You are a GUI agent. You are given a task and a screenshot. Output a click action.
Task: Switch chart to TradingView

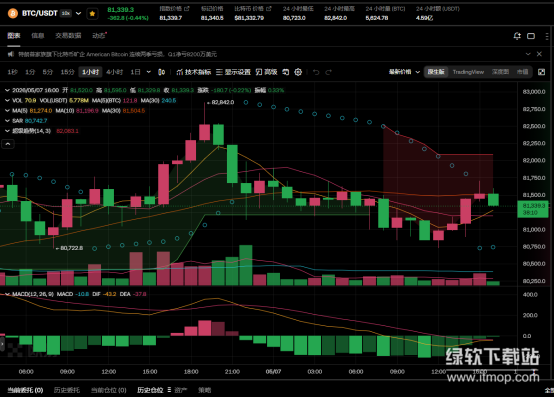click(x=468, y=72)
